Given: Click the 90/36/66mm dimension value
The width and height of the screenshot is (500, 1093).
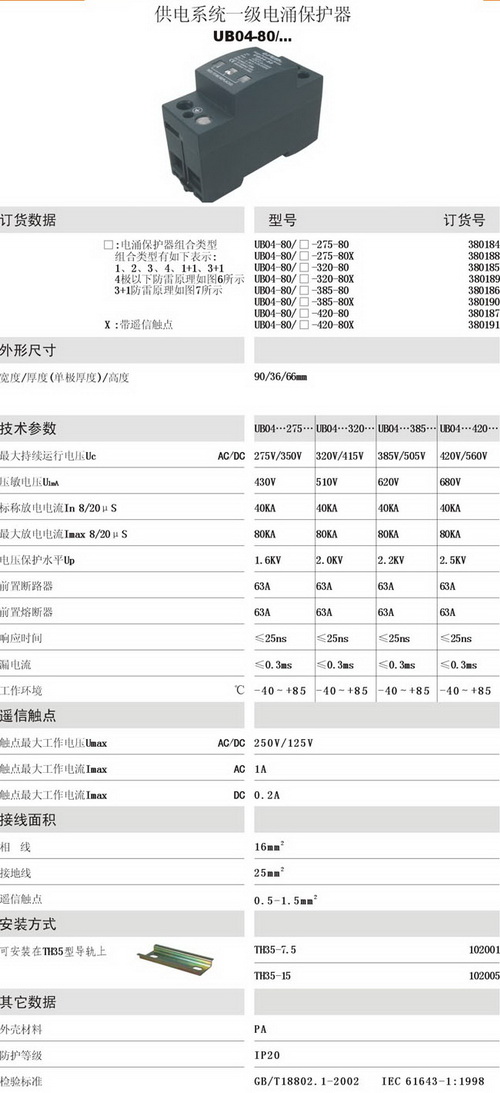Looking at the screenshot, I should 280,377.
